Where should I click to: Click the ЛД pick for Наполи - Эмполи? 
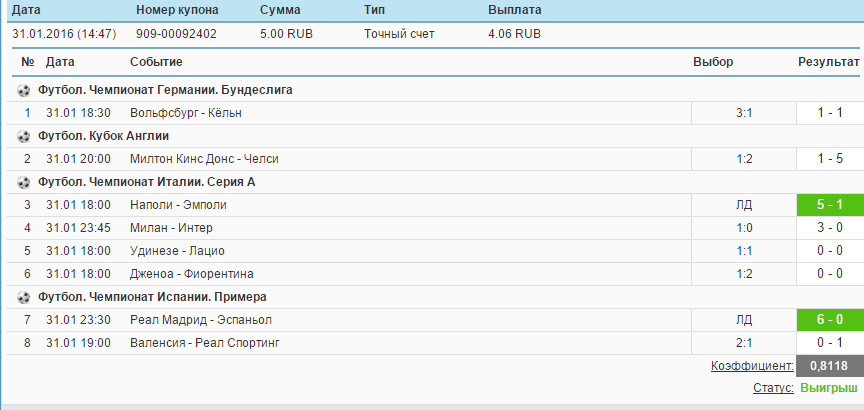tap(744, 205)
